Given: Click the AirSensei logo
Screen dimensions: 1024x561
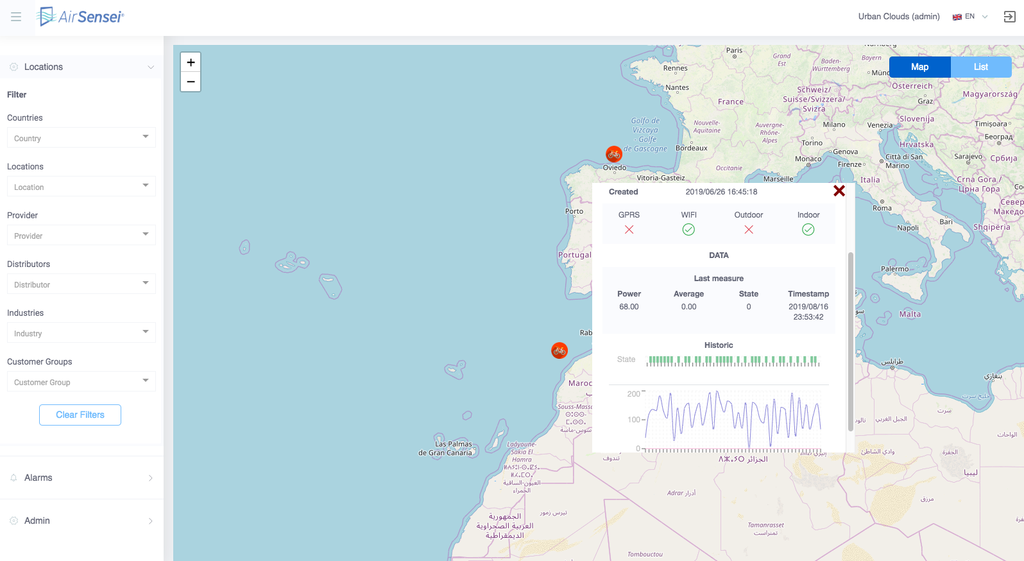Looking at the screenshot, I should [80, 17].
